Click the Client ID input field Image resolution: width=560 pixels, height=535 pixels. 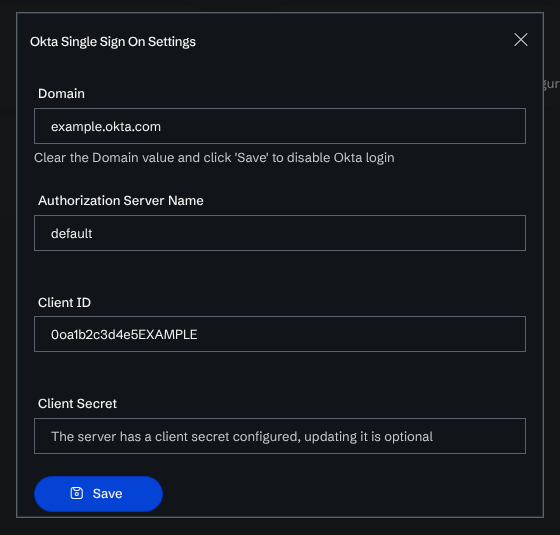(280, 334)
